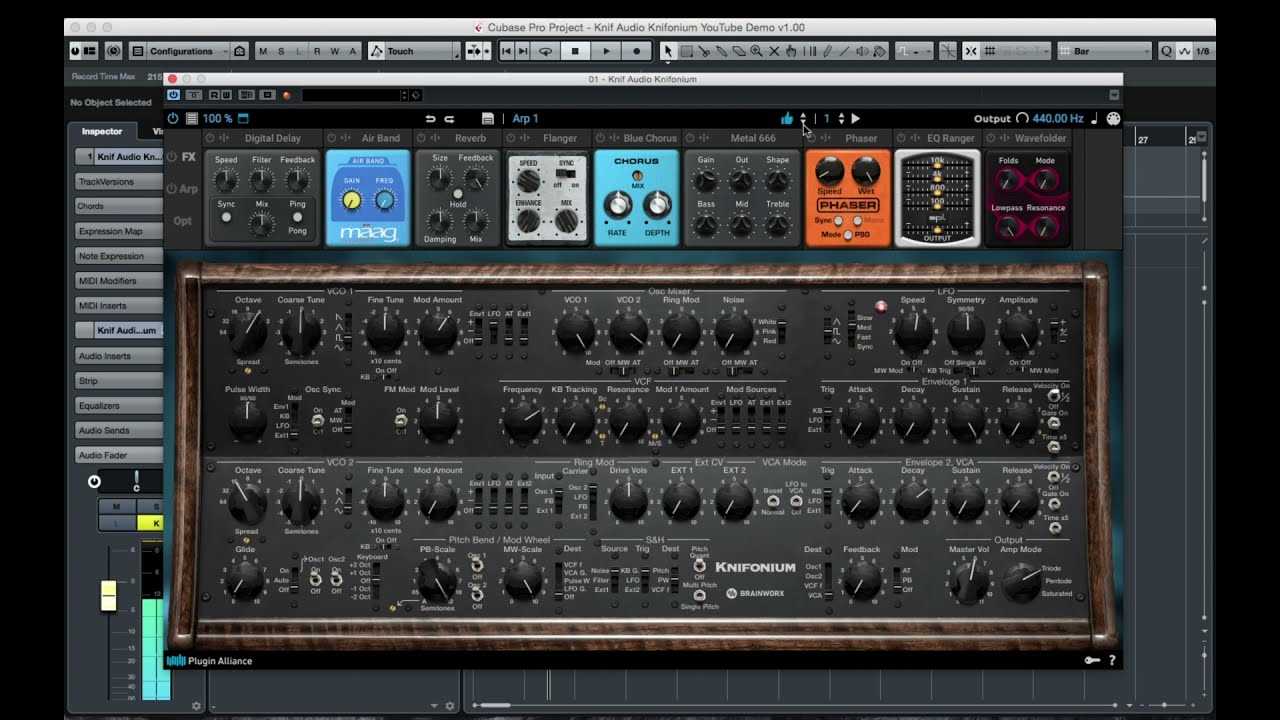Expand MIDI Modifiers inspector section

[x=119, y=281]
